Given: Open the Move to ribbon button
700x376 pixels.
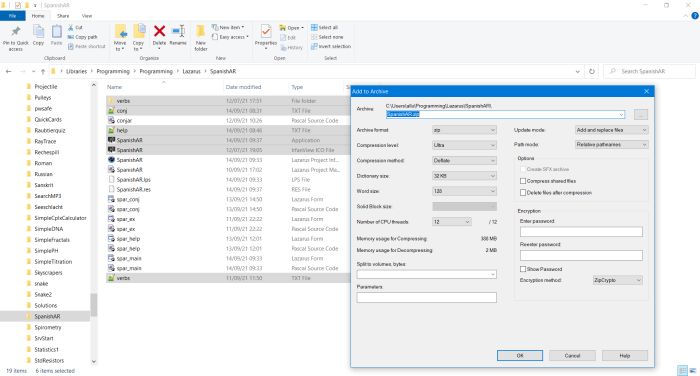Looking at the screenshot, I should [x=120, y=38].
